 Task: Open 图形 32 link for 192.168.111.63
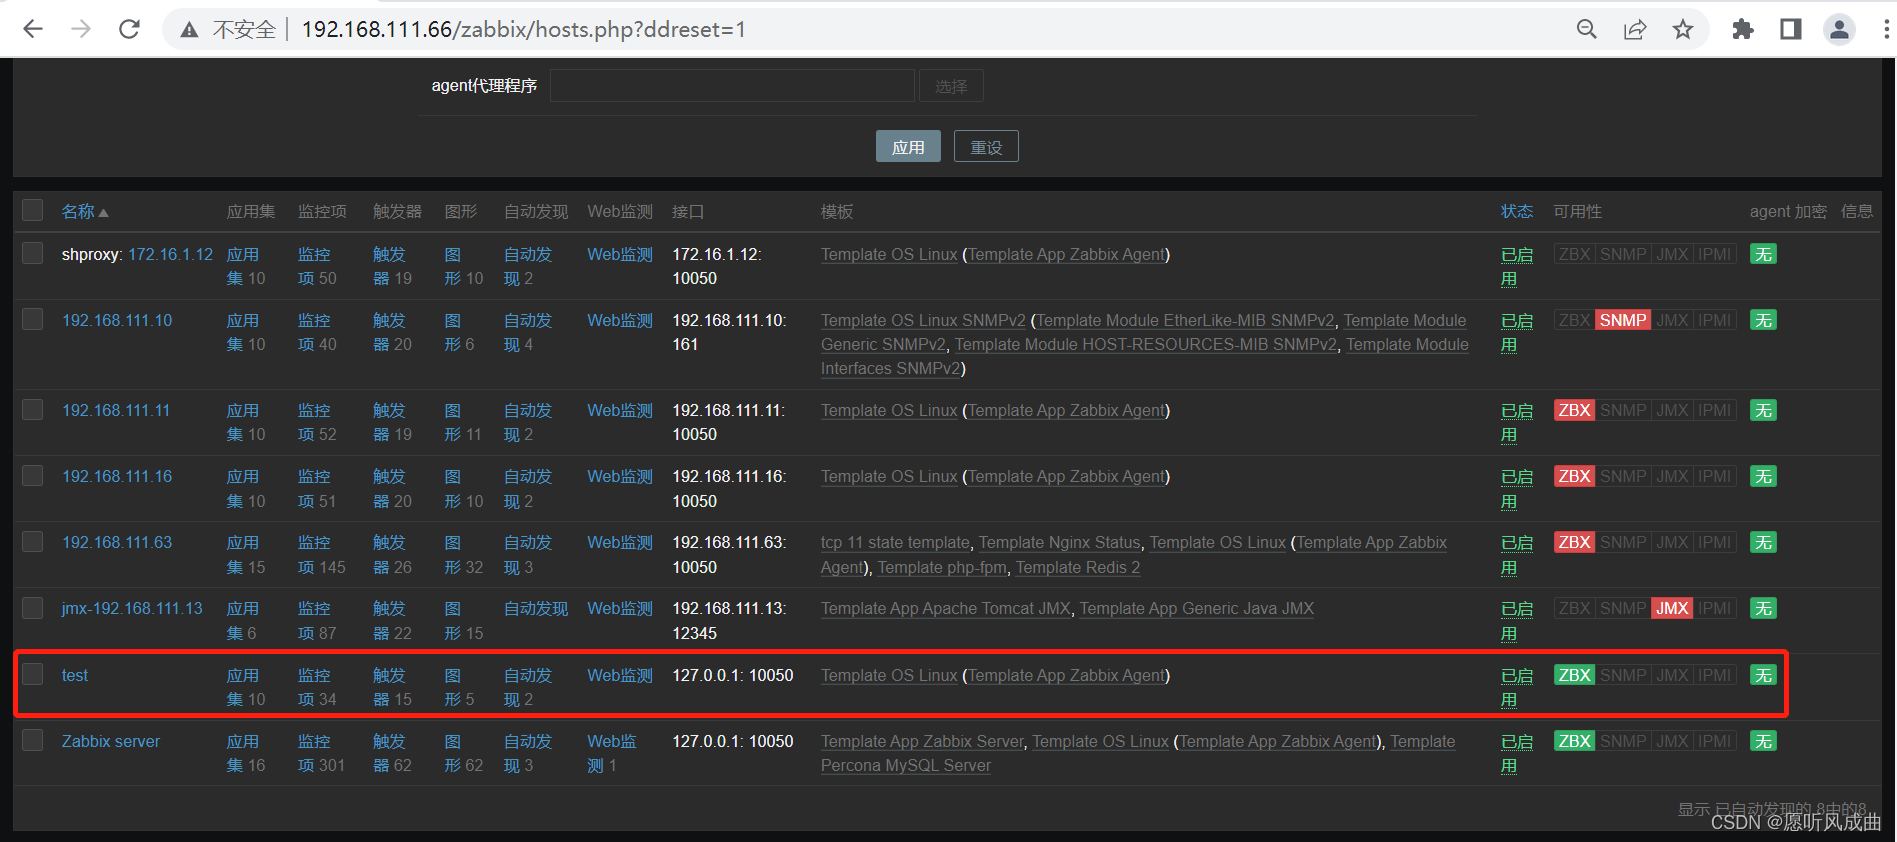pyautogui.click(x=464, y=554)
